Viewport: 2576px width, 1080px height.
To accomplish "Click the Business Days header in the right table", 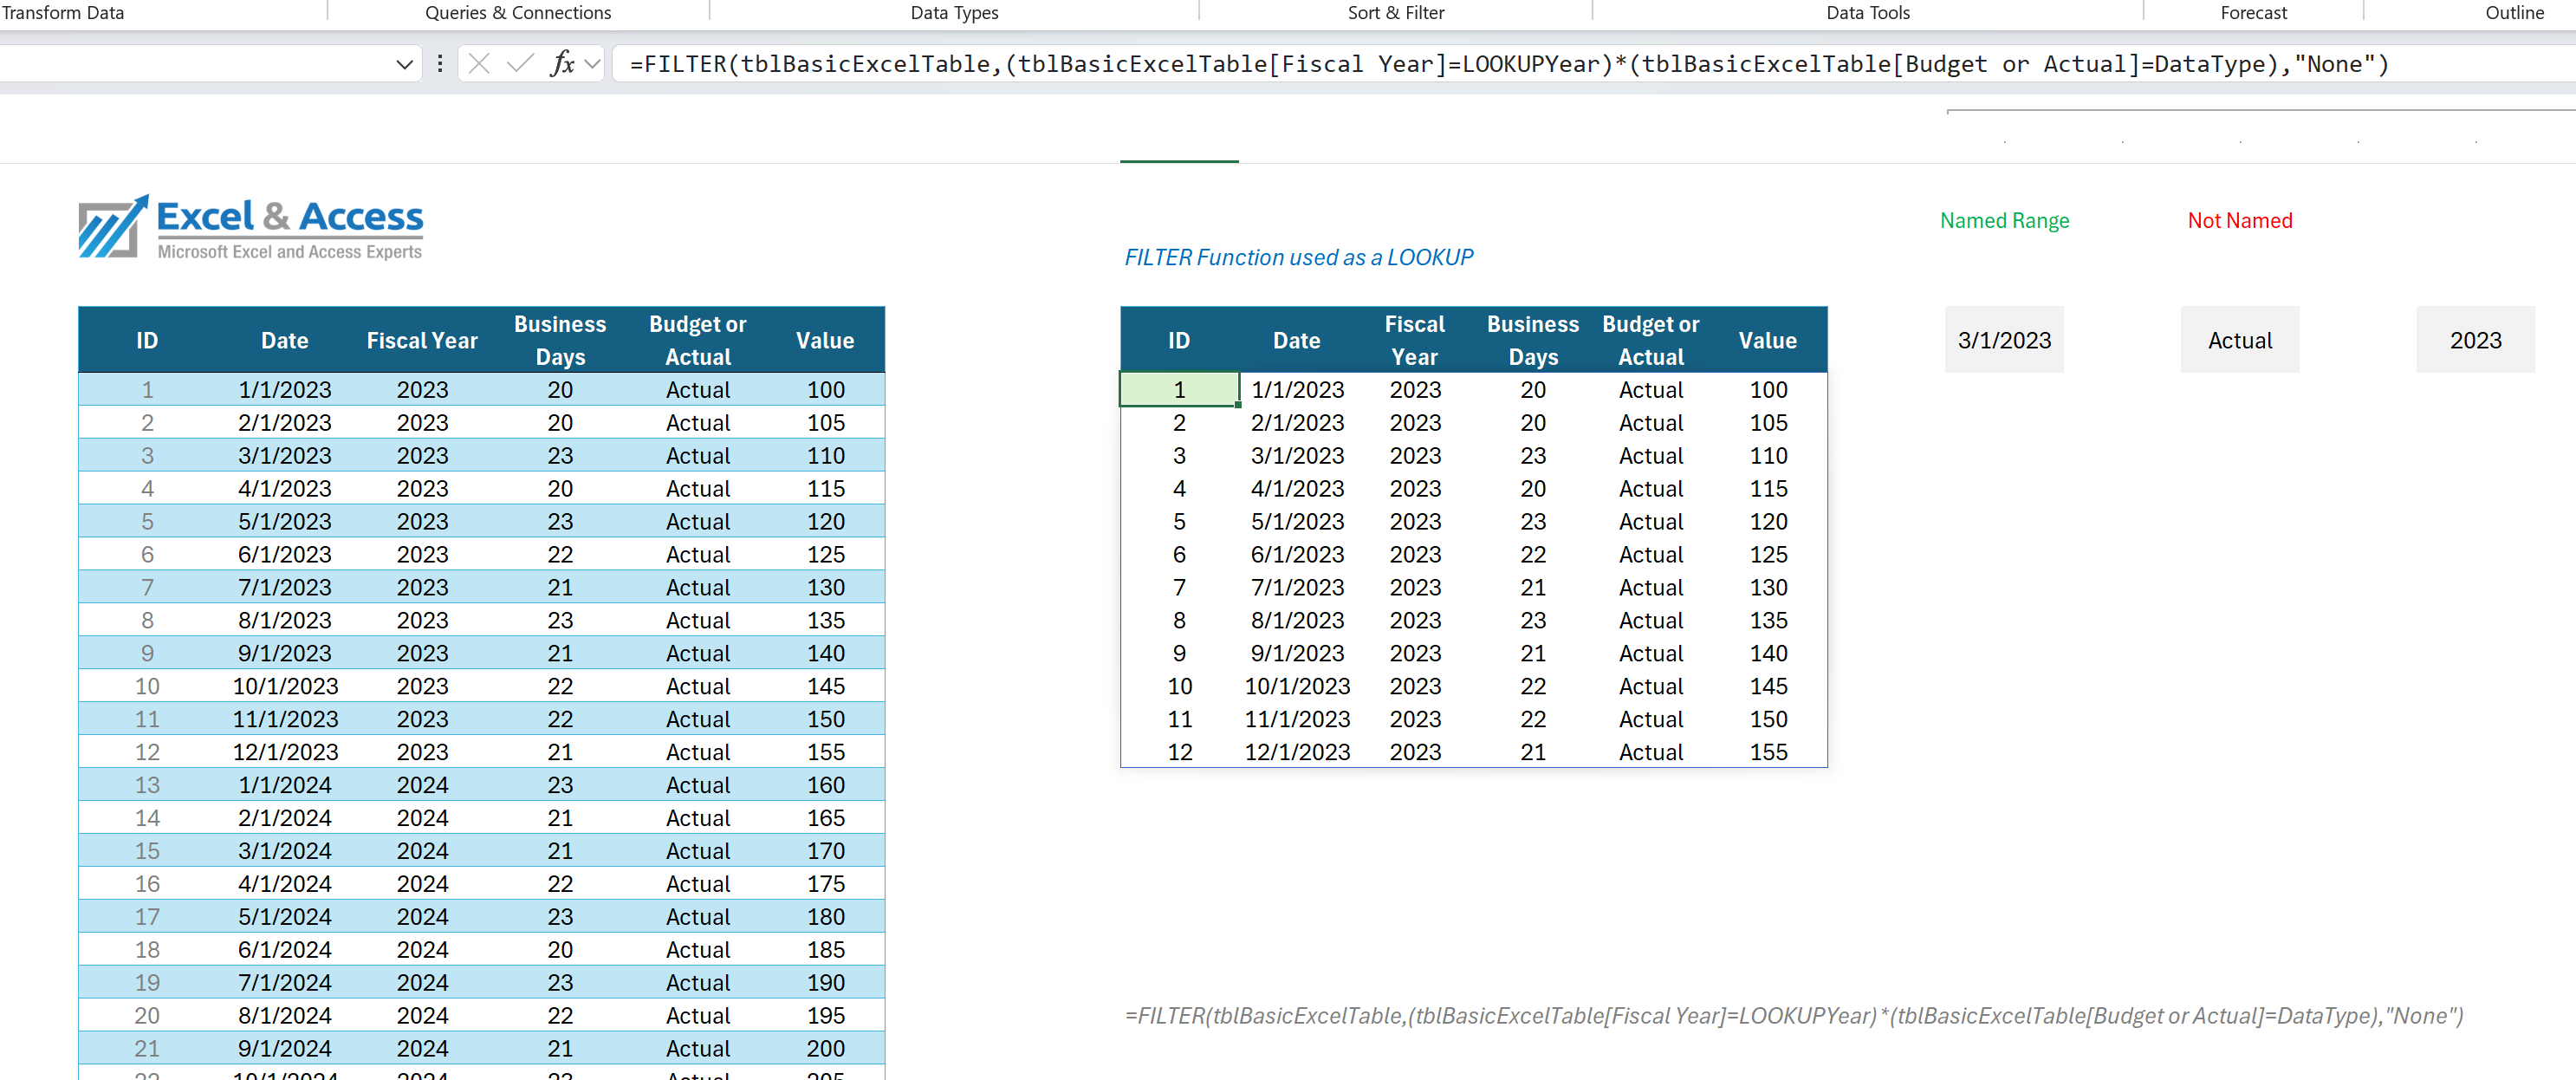I will click(x=1533, y=340).
